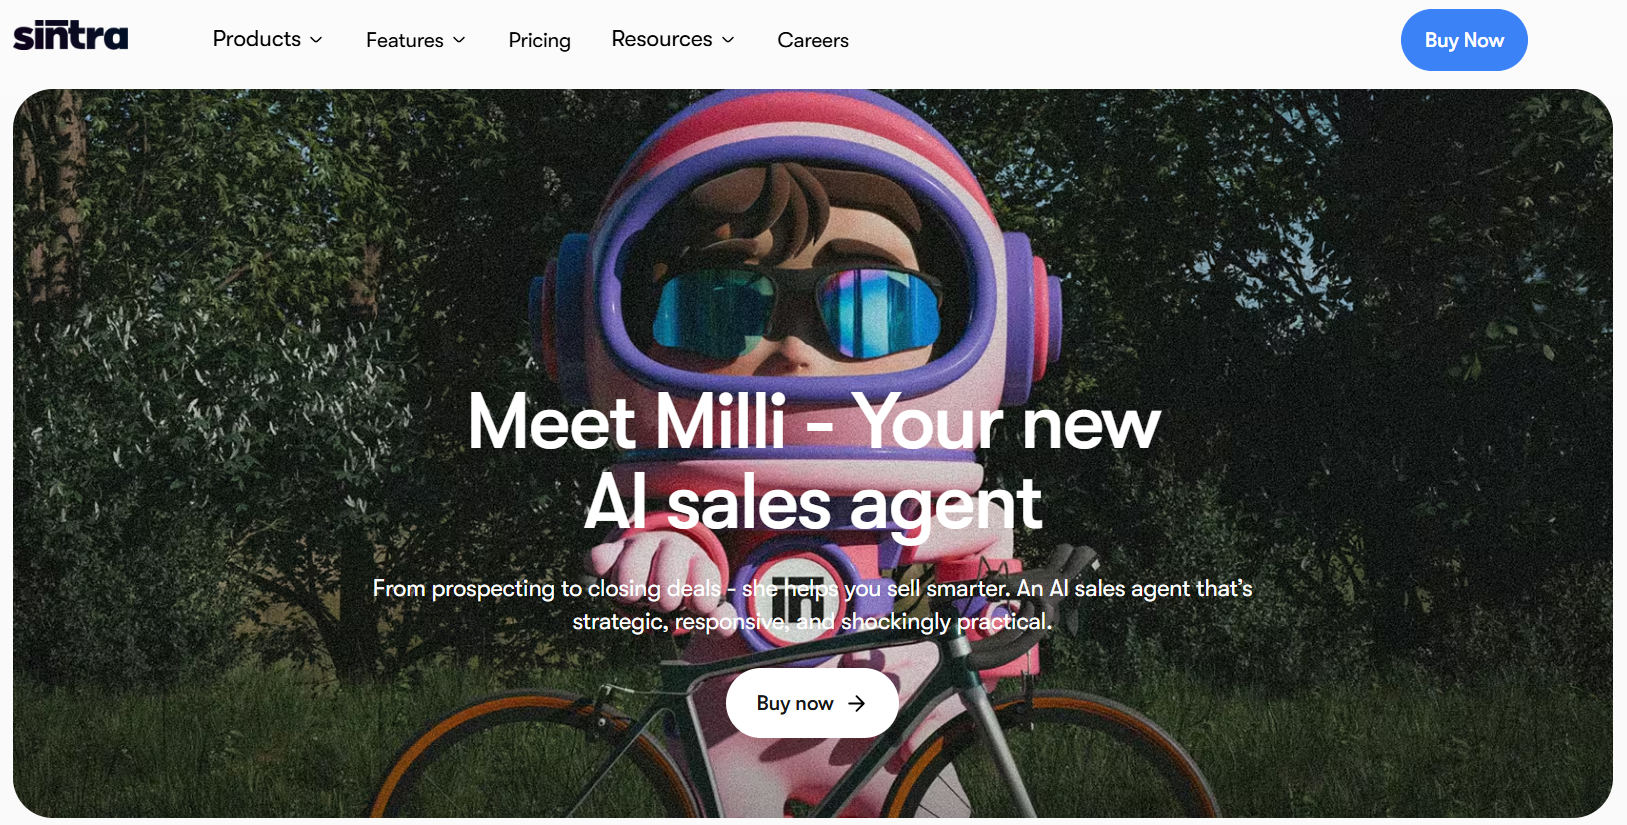Click Milli's reflective blue sunglasses

[x=796, y=310]
